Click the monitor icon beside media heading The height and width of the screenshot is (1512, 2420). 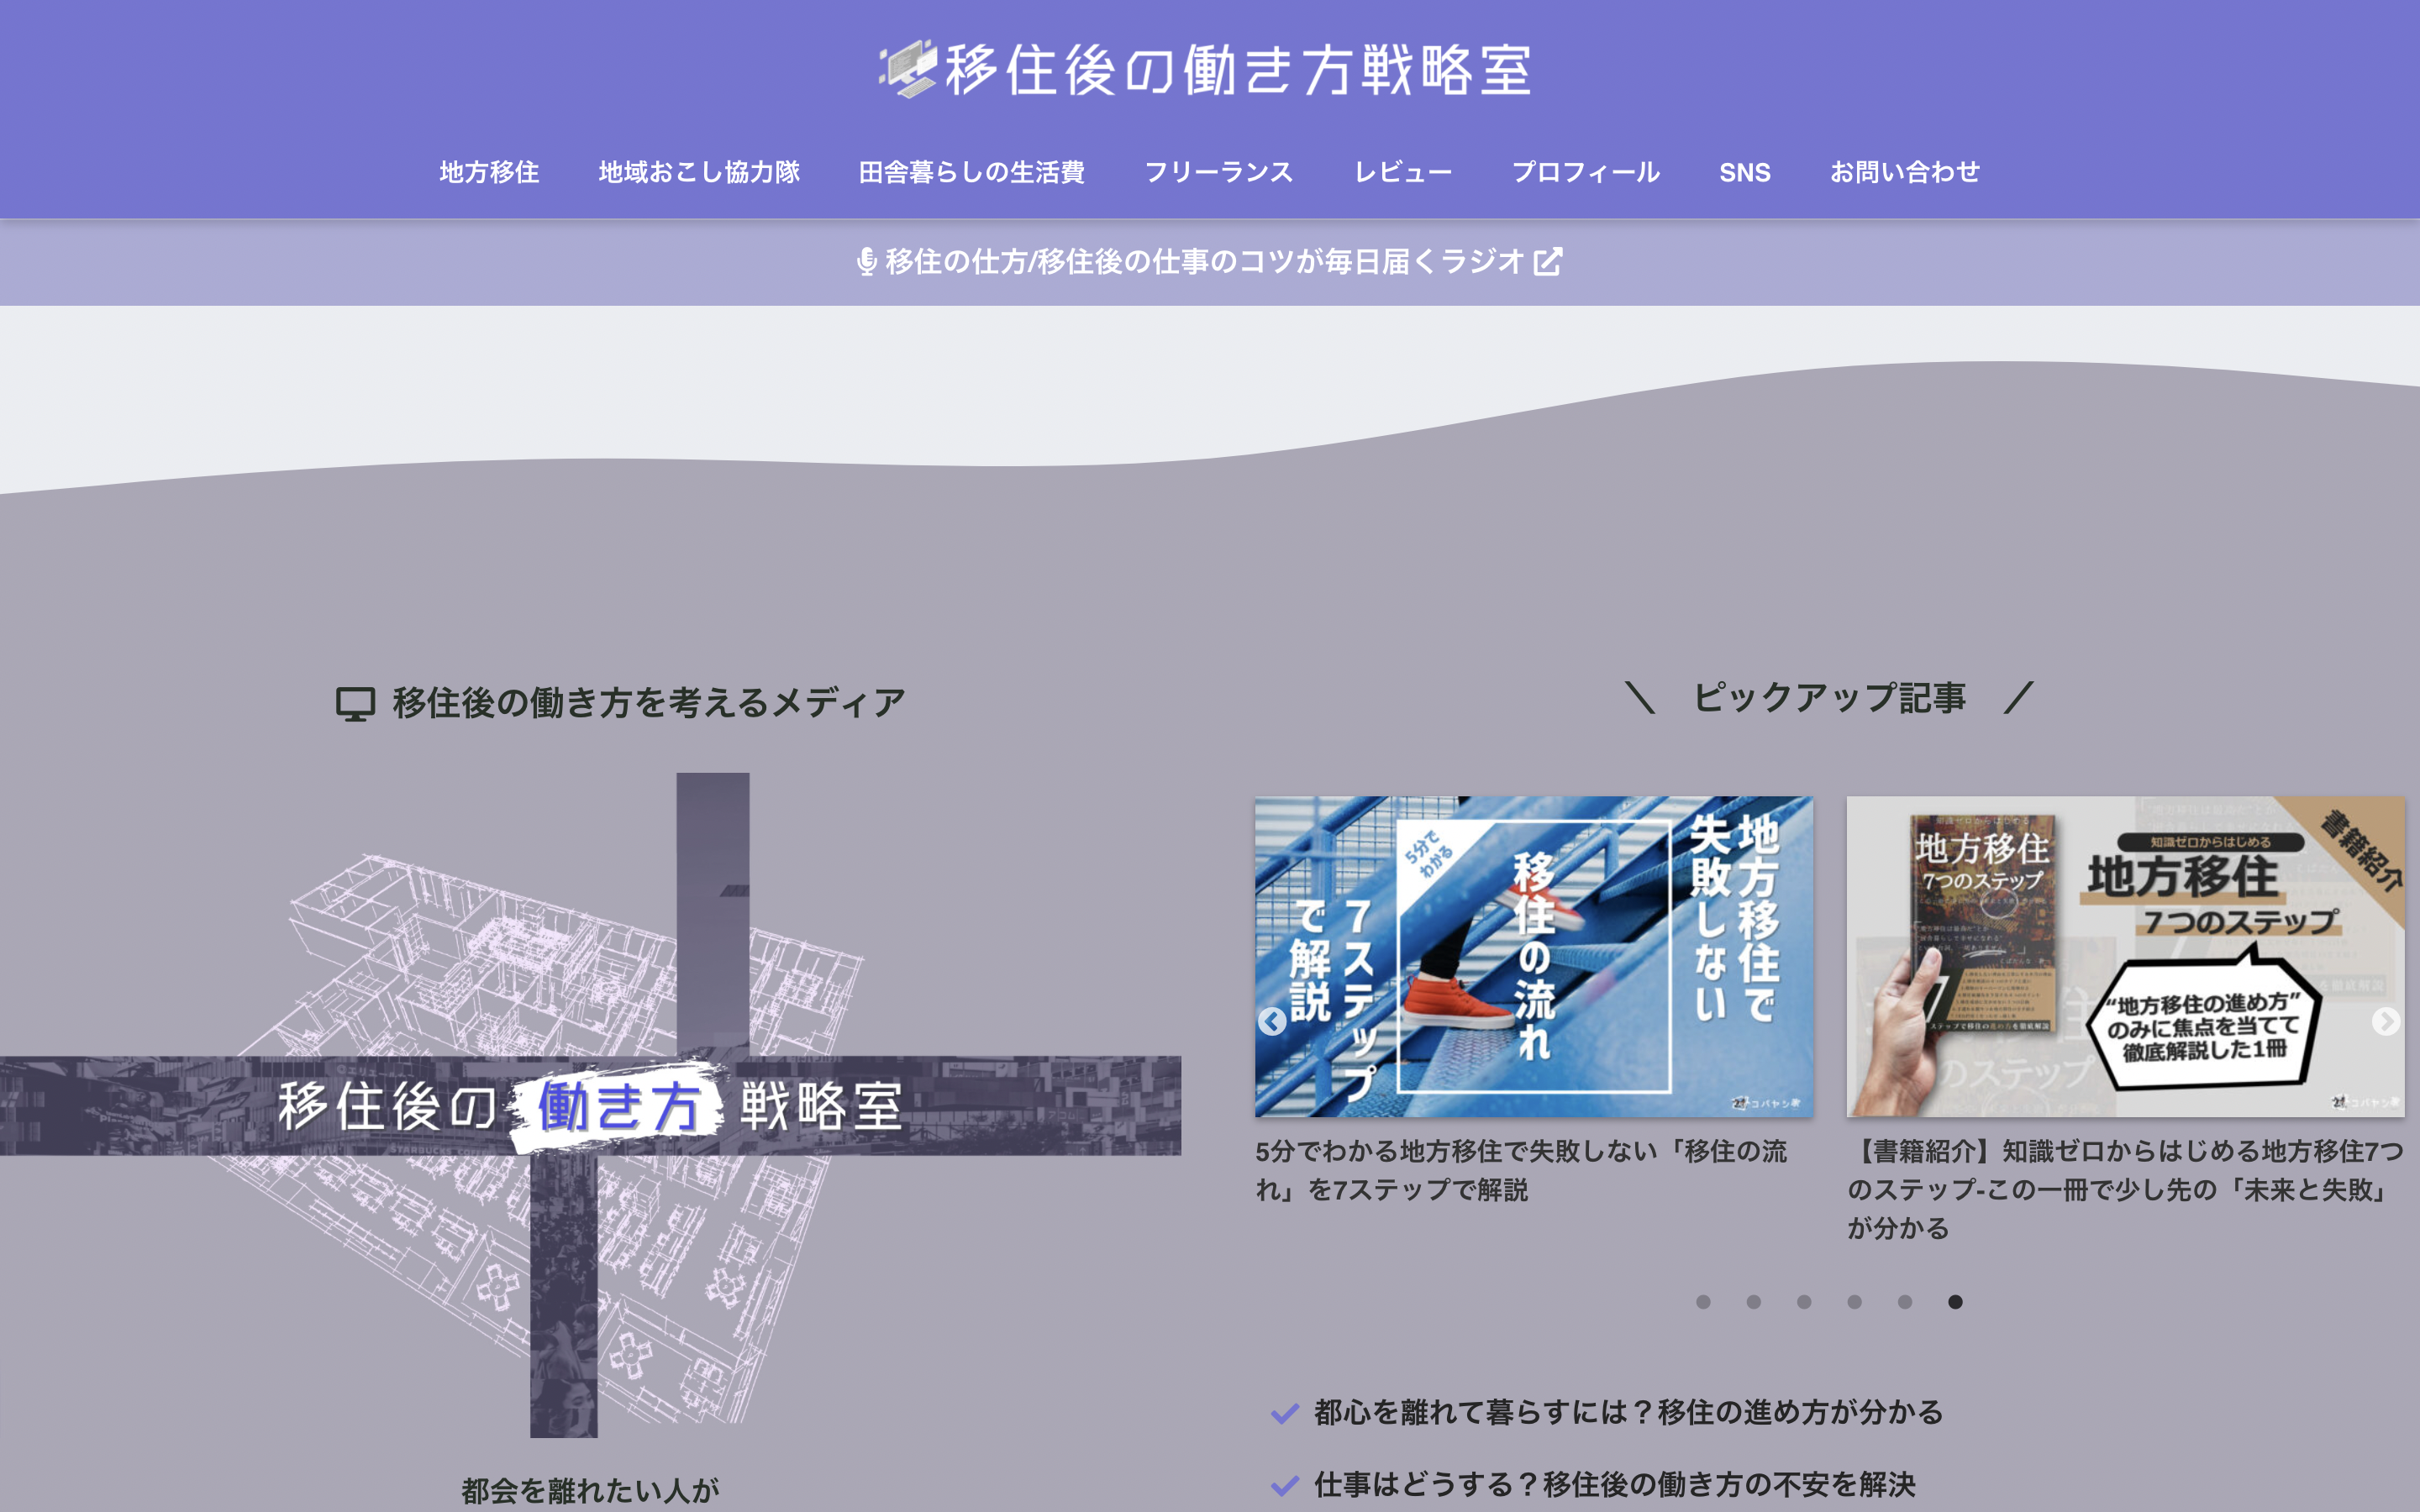click(x=355, y=703)
